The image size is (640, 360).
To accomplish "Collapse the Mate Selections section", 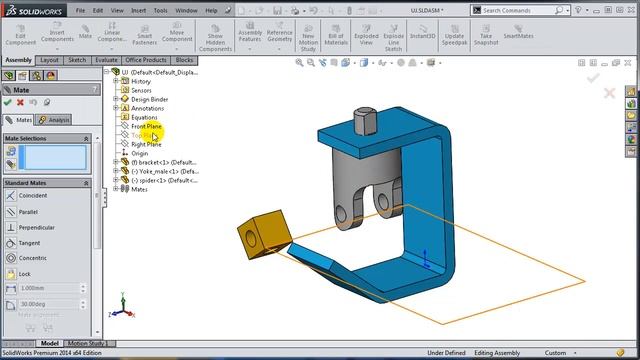I will 86,139.
